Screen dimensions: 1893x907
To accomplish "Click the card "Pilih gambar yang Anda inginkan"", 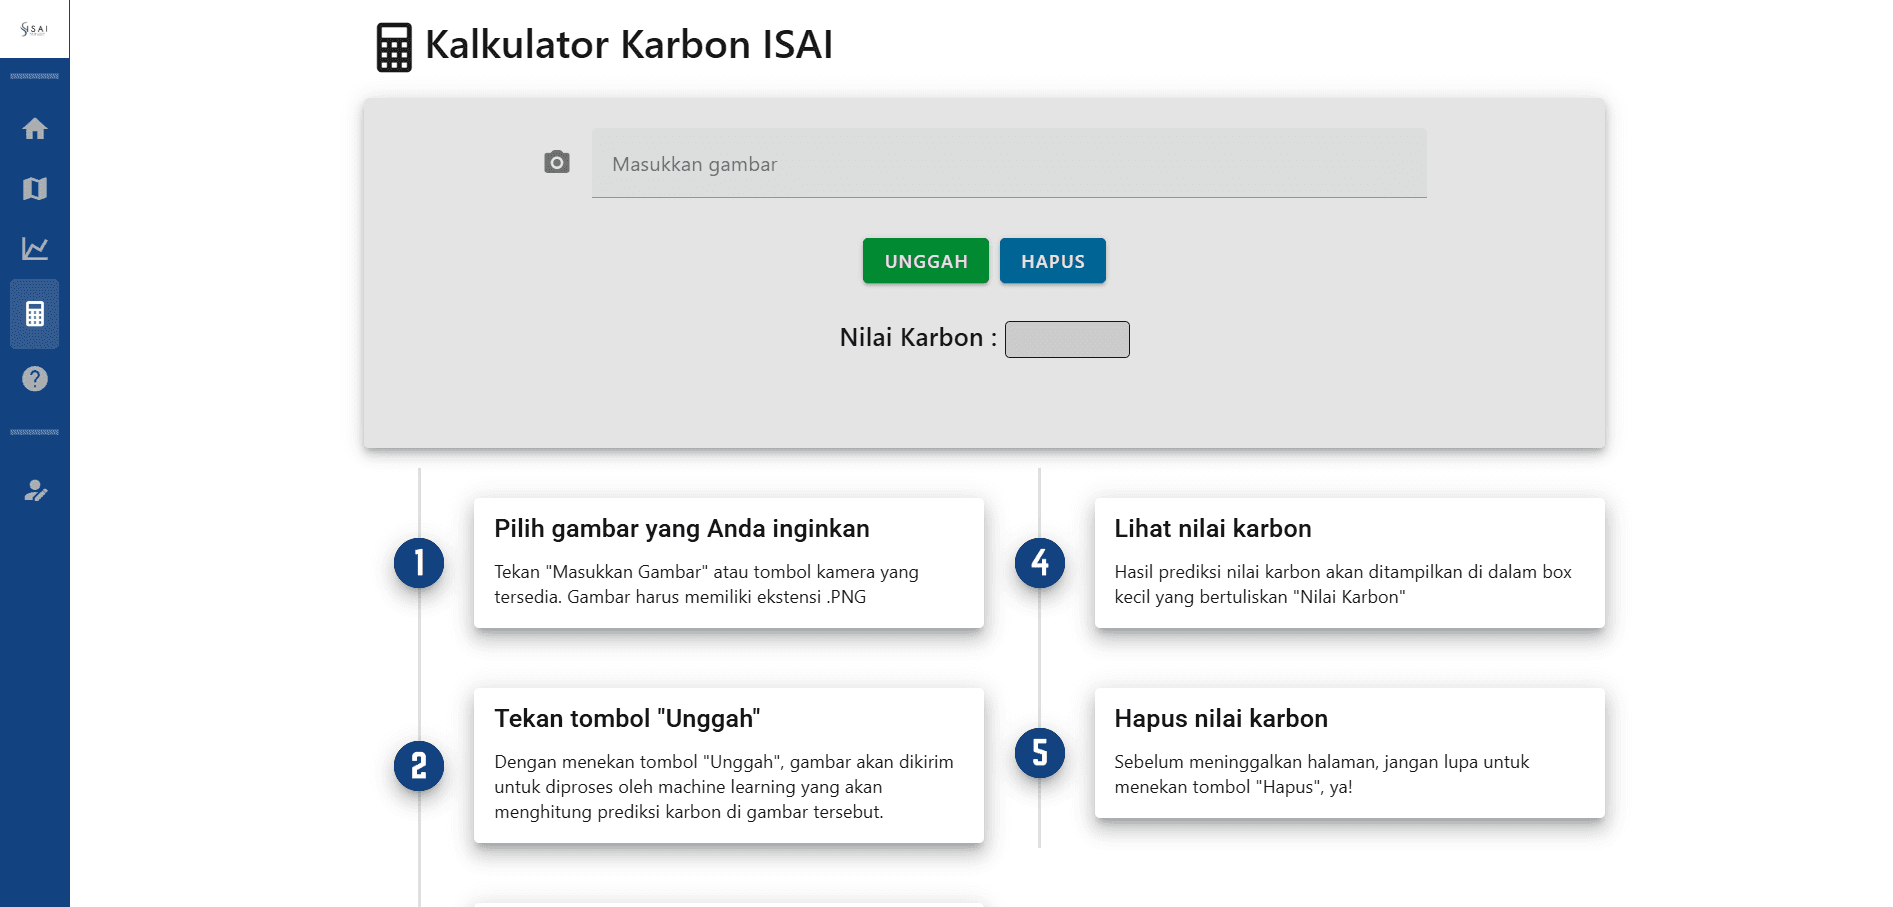I will 729,562.
